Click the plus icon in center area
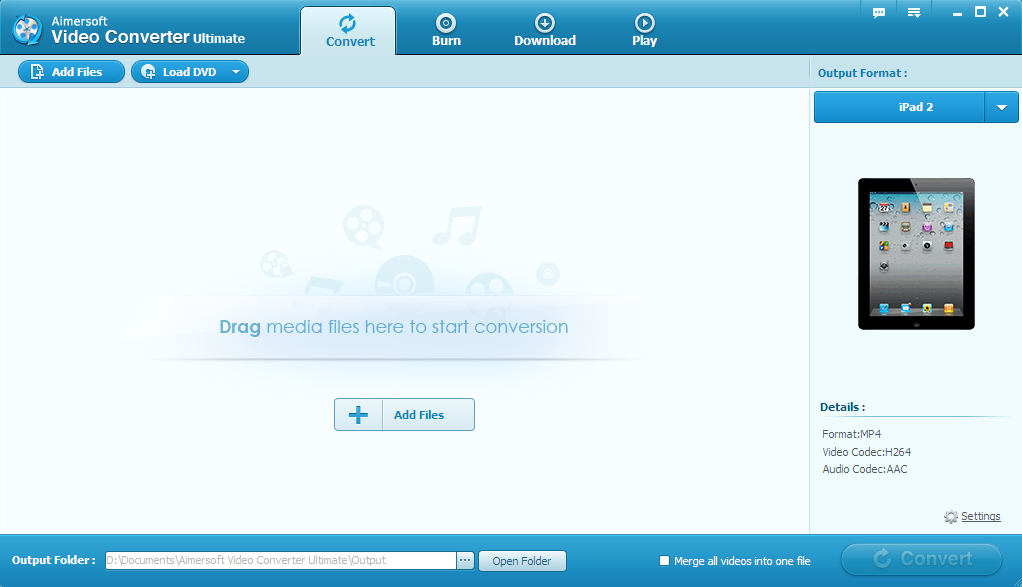This screenshot has width=1022, height=587. [358, 414]
